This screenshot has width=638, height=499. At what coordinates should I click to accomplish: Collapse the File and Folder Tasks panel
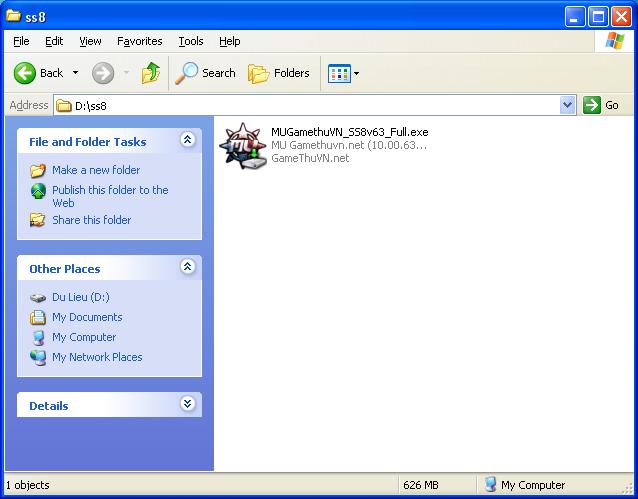188,140
